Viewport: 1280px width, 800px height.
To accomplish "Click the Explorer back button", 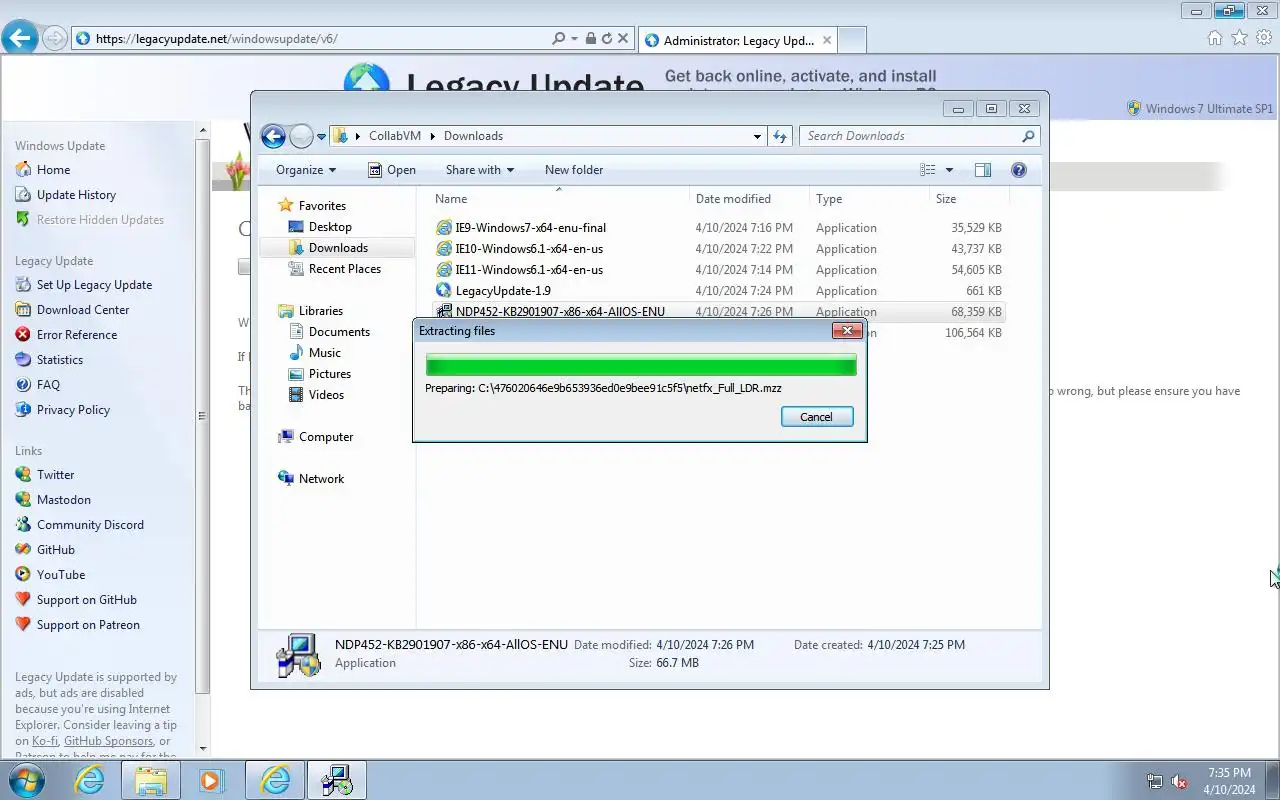I will tap(273, 136).
